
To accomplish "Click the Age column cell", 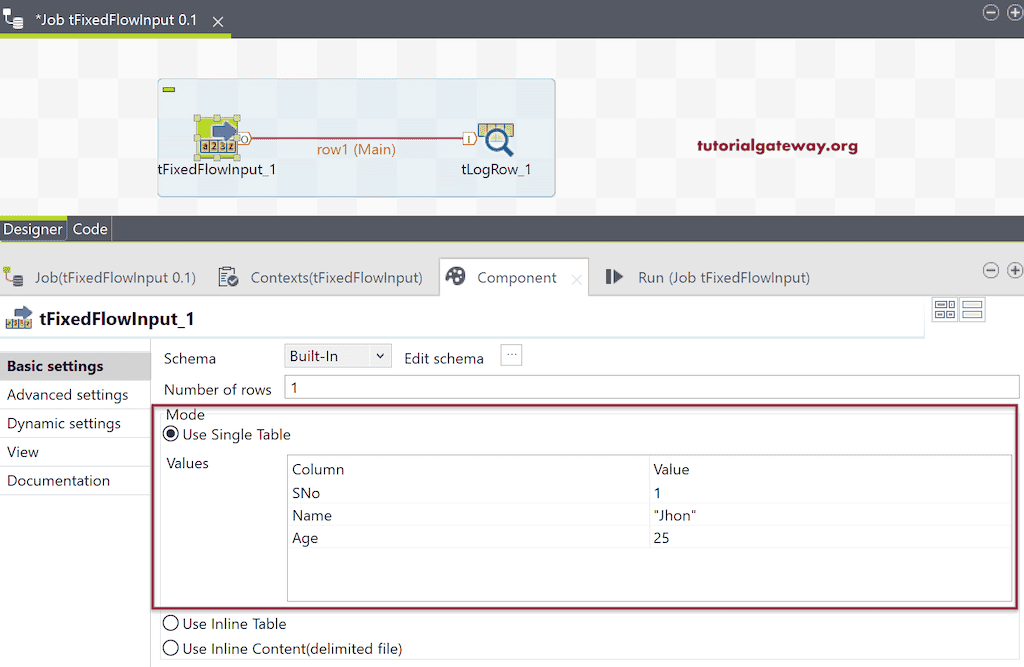I will (x=468, y=538).
